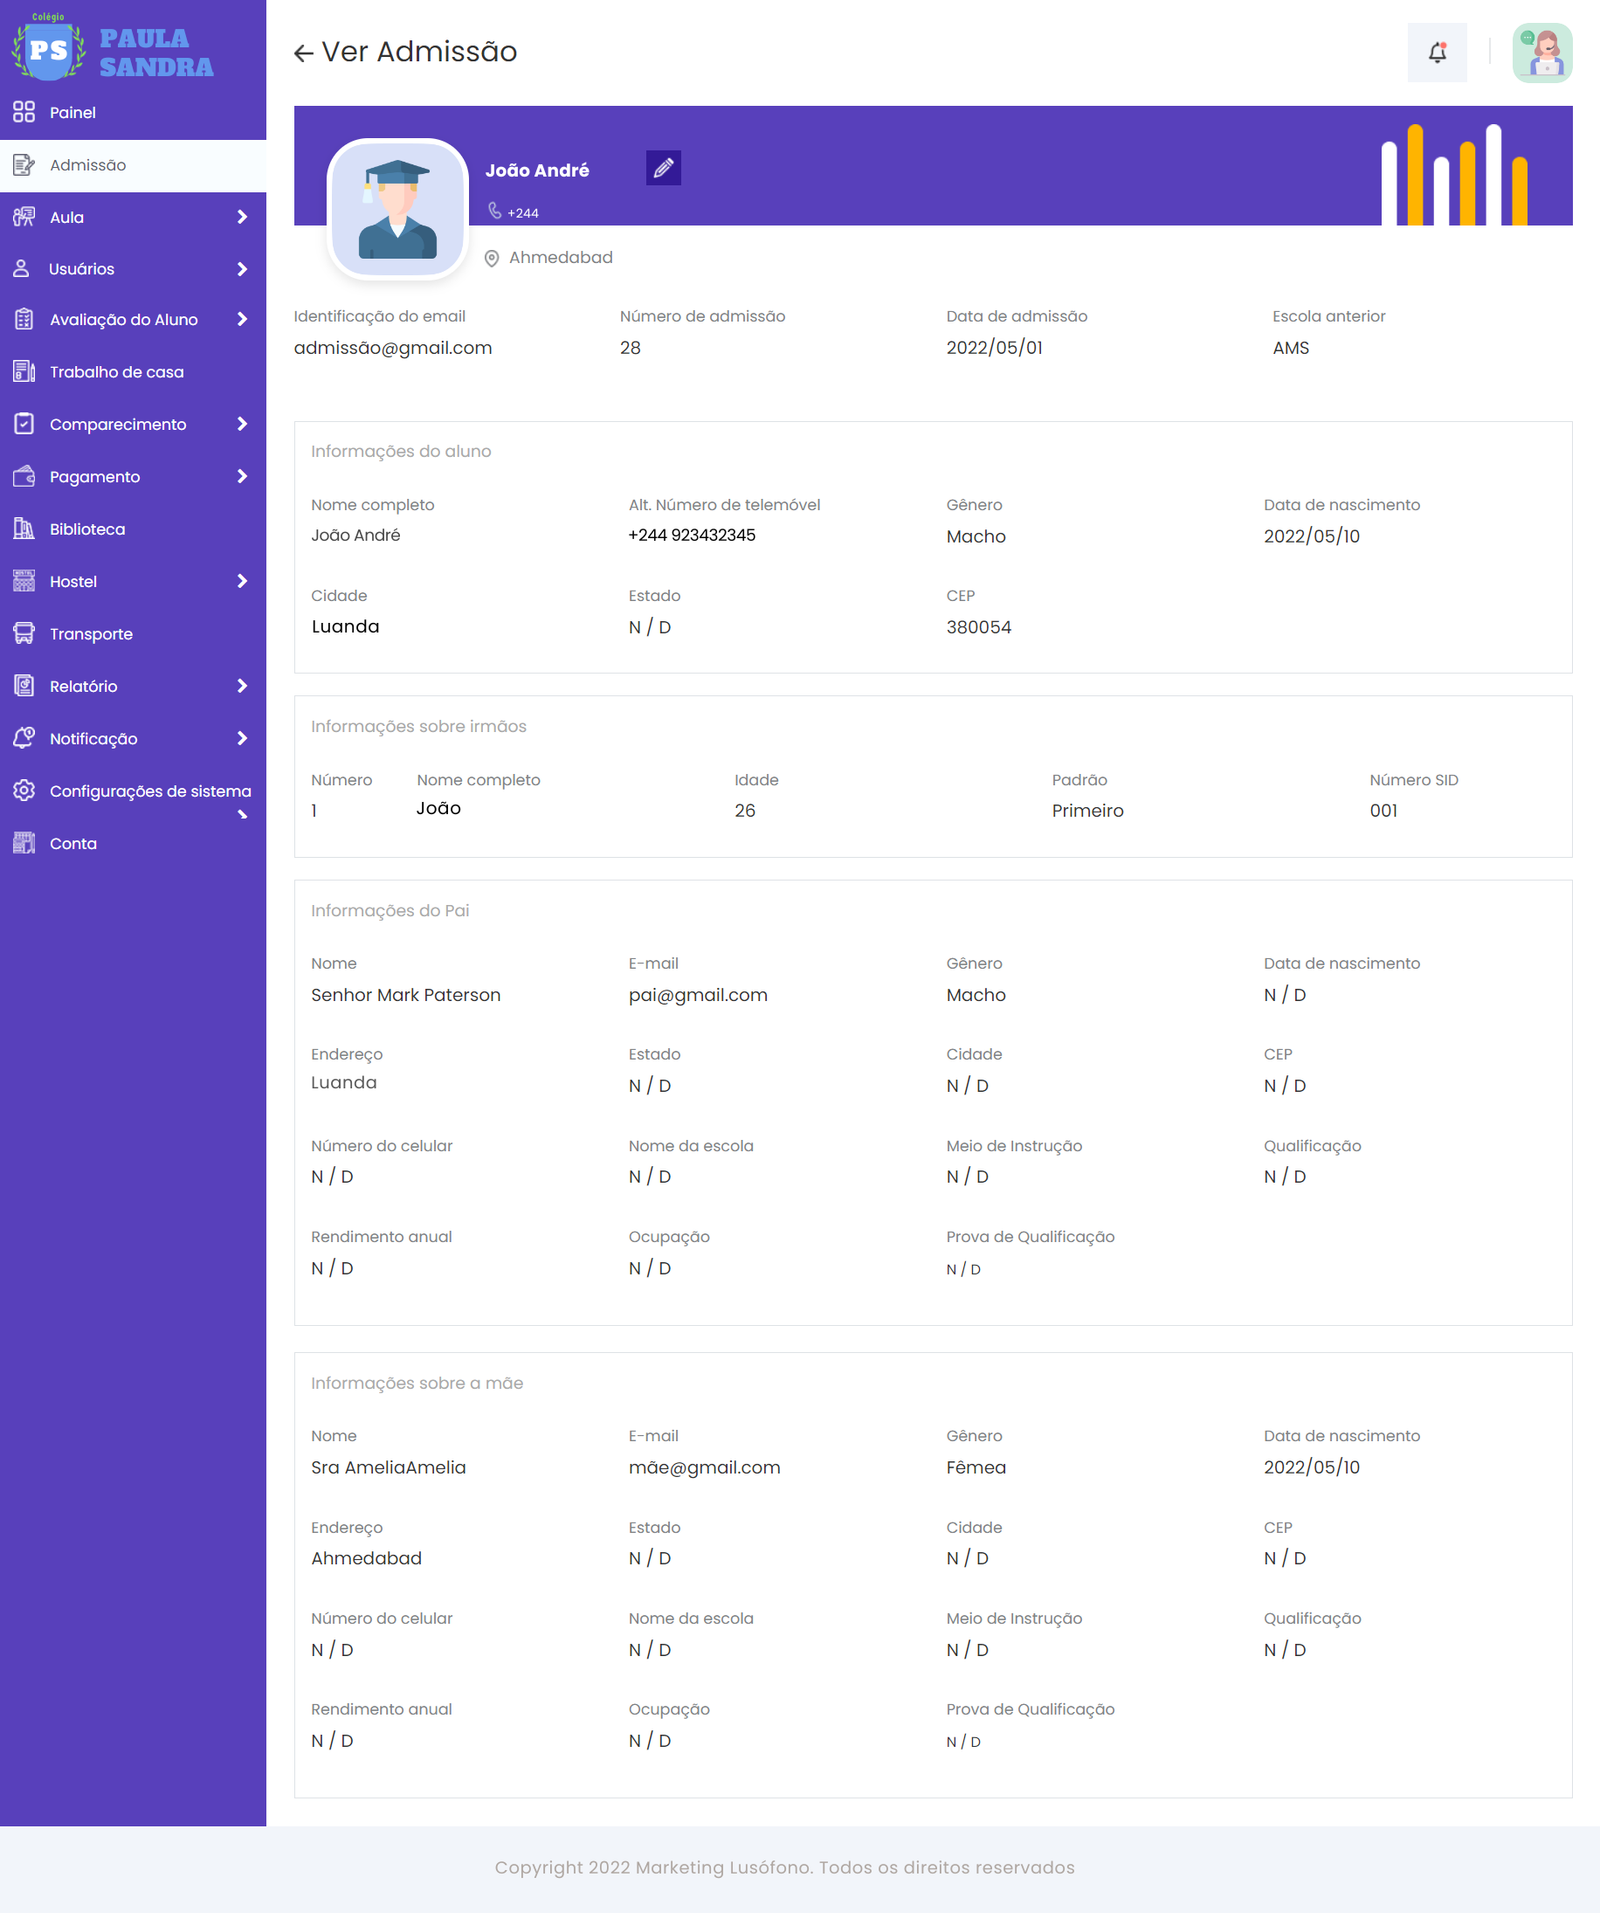Select Admissão menu item
Viewport: 1600px width, 1913px height.
pyautogui.click(x=88, y=165)
